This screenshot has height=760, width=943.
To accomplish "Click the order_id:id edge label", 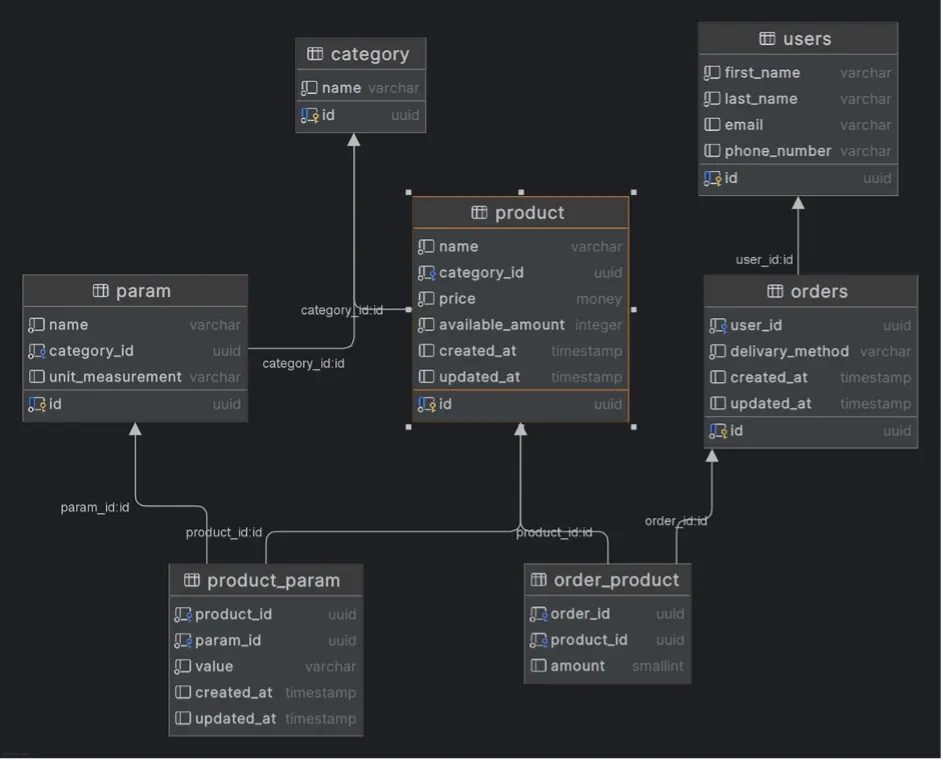I will [676, 521].
